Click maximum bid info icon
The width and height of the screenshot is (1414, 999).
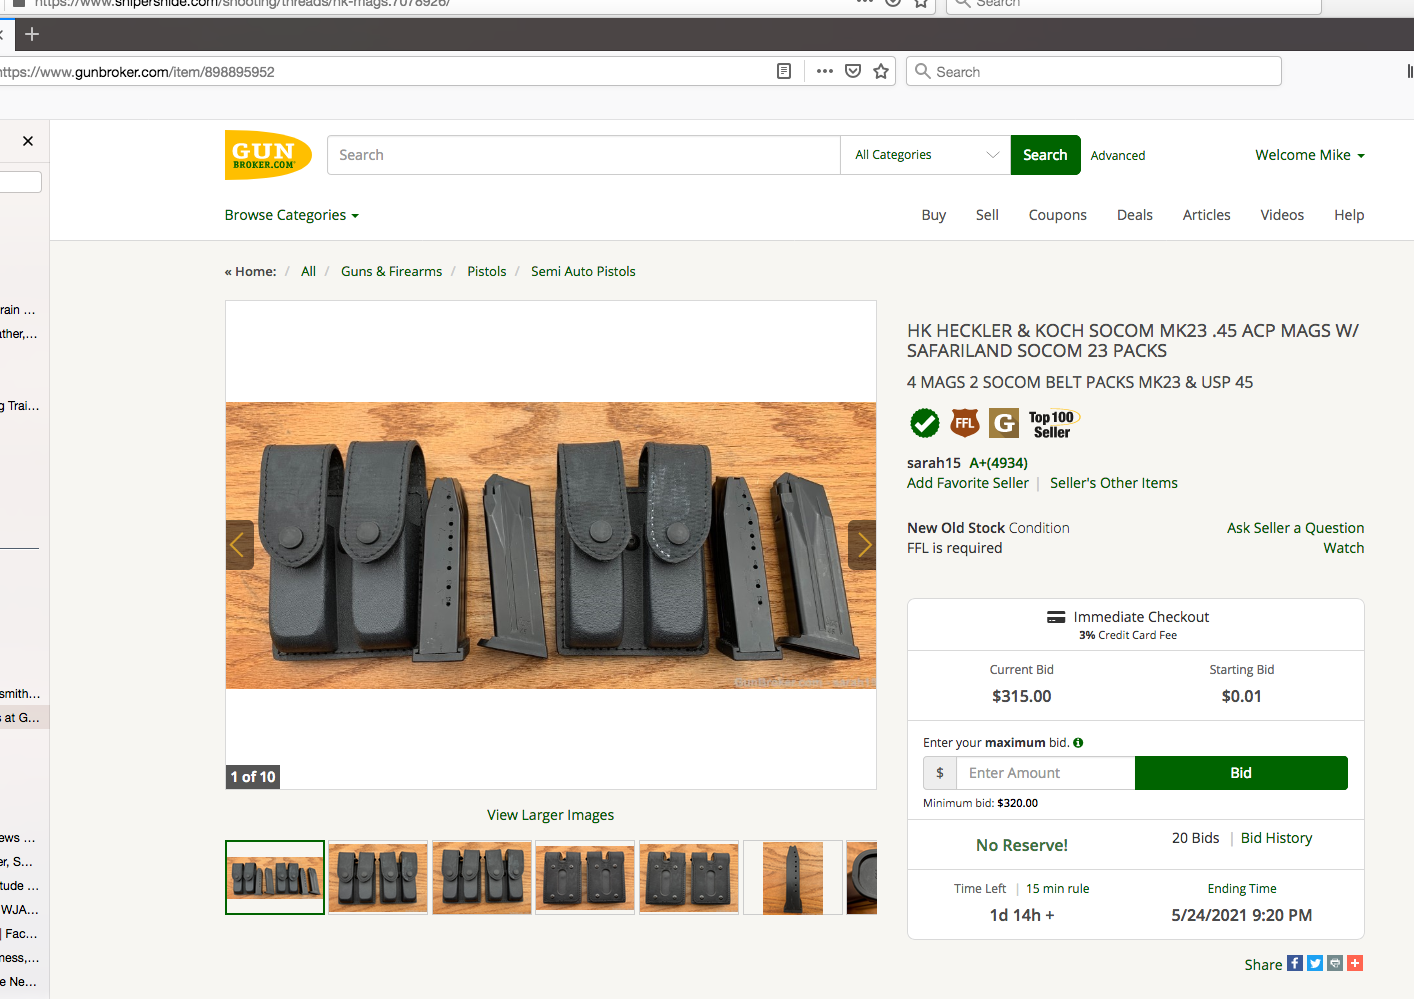[1078, 743]
